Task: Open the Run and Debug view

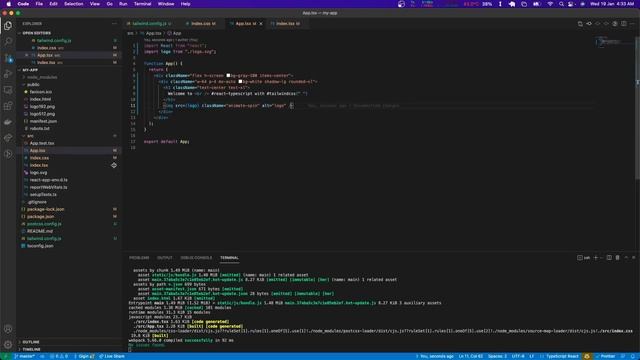Action: coord(8,74)
